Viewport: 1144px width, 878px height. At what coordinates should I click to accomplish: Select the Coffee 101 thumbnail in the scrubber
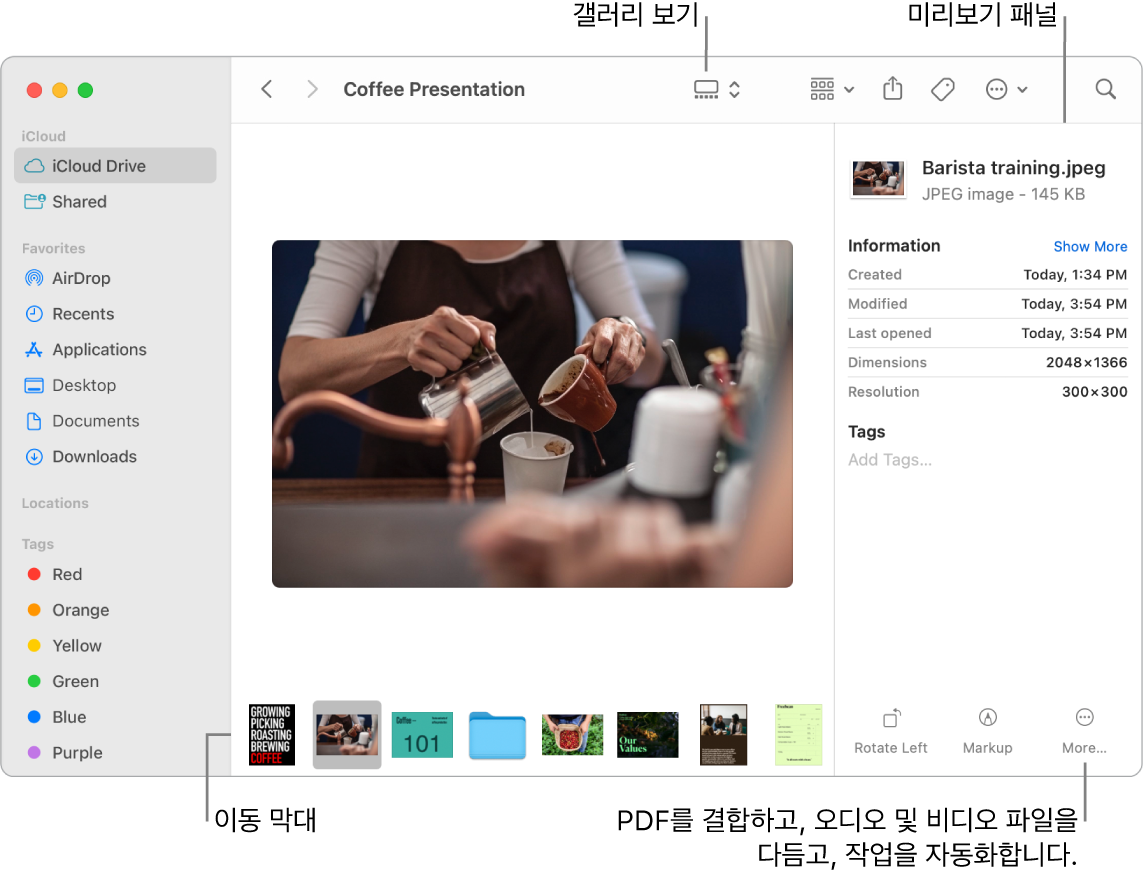coord(421,734)
